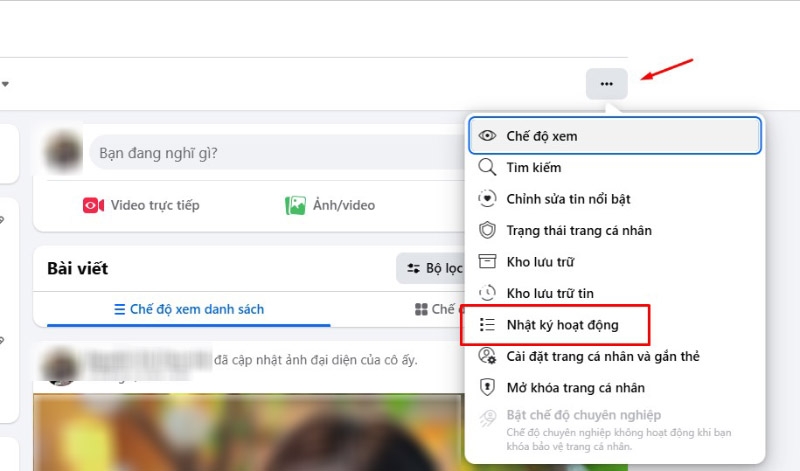Add 'Ảnh/video' to a post
The image size is (800, 471).
pyautogui.click(x=330, y=205)
